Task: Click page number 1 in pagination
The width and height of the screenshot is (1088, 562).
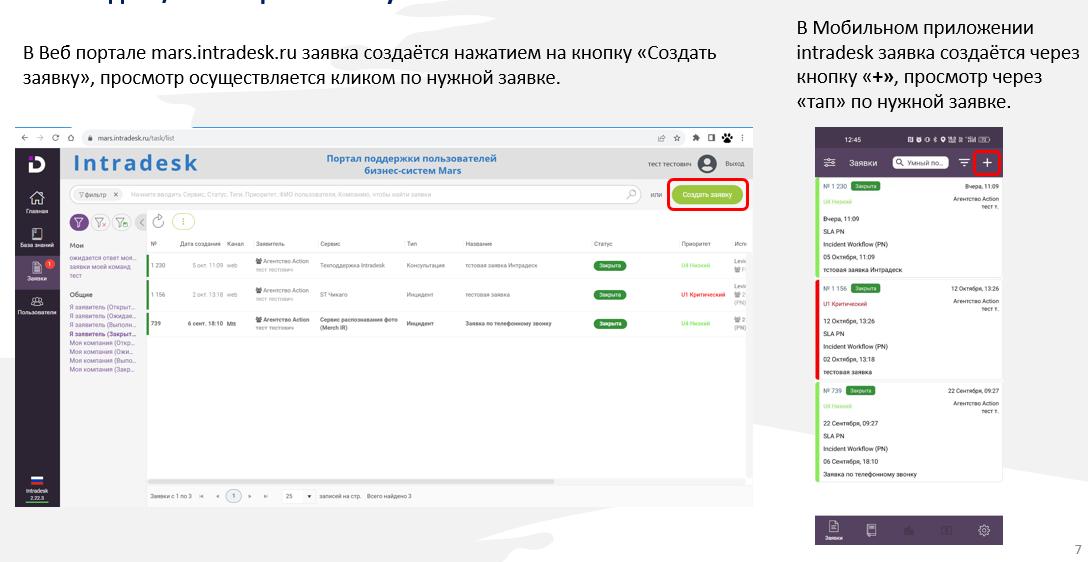Action: point(234,496)
